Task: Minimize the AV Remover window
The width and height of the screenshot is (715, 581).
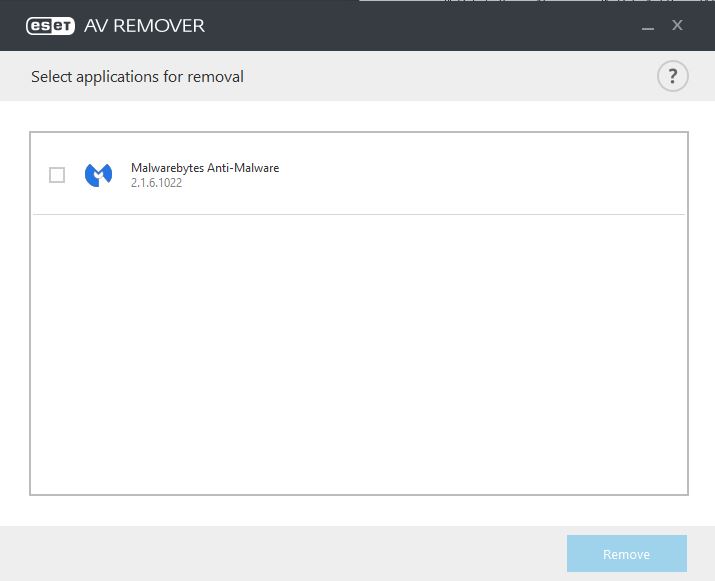Action: coord(648,28)
